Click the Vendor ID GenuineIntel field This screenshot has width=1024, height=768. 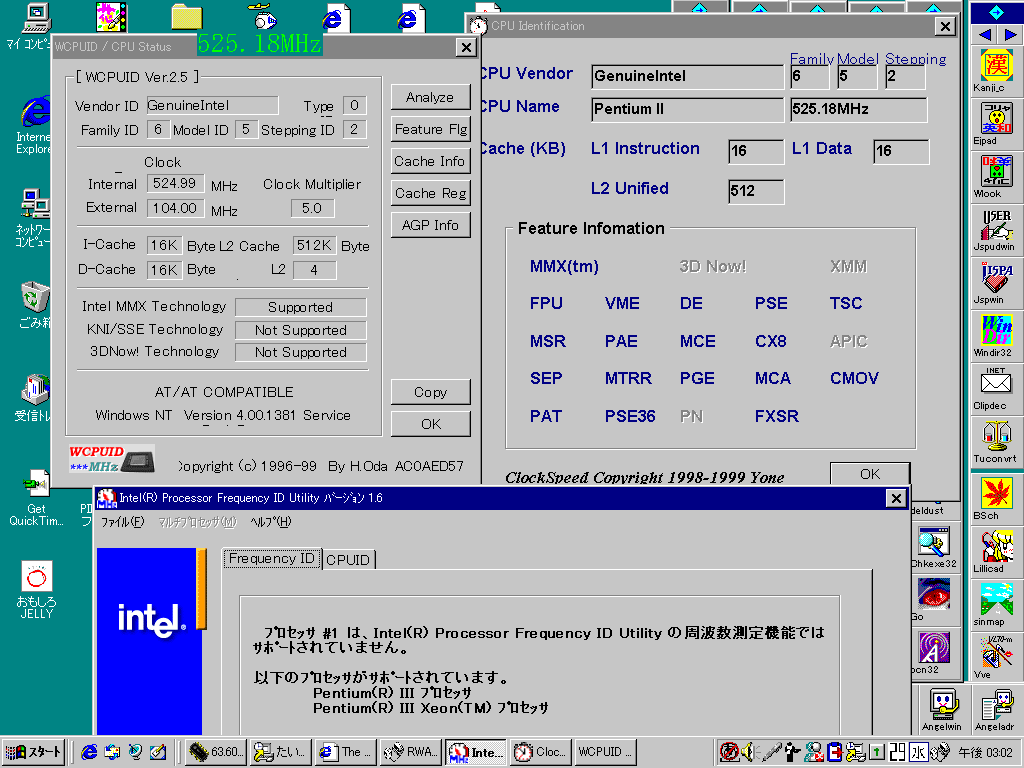212,106
